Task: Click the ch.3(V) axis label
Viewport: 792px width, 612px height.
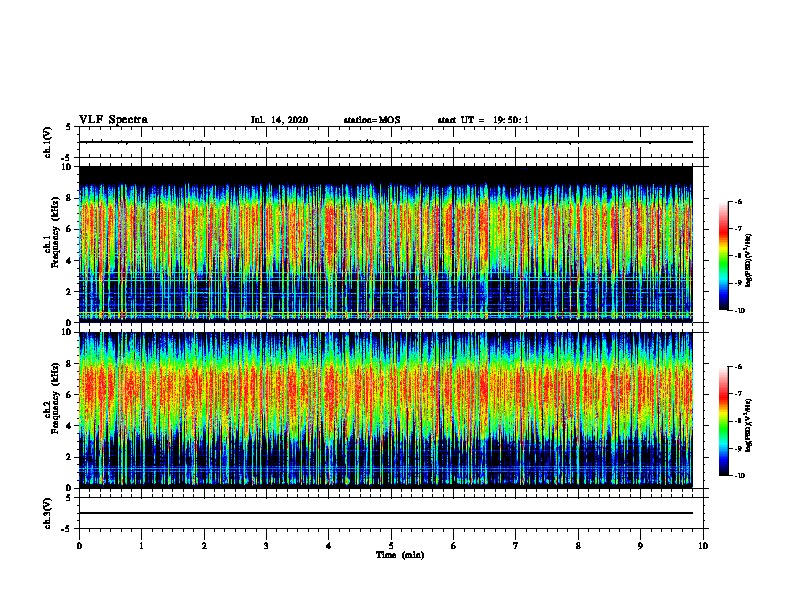Action: [x=48, y=513]
